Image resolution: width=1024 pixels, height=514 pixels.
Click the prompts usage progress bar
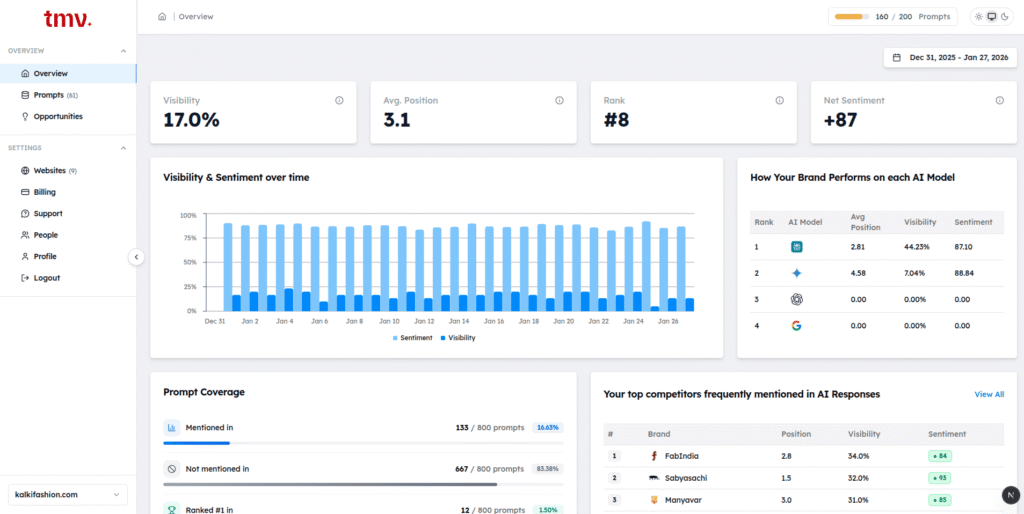click(852, 17)
